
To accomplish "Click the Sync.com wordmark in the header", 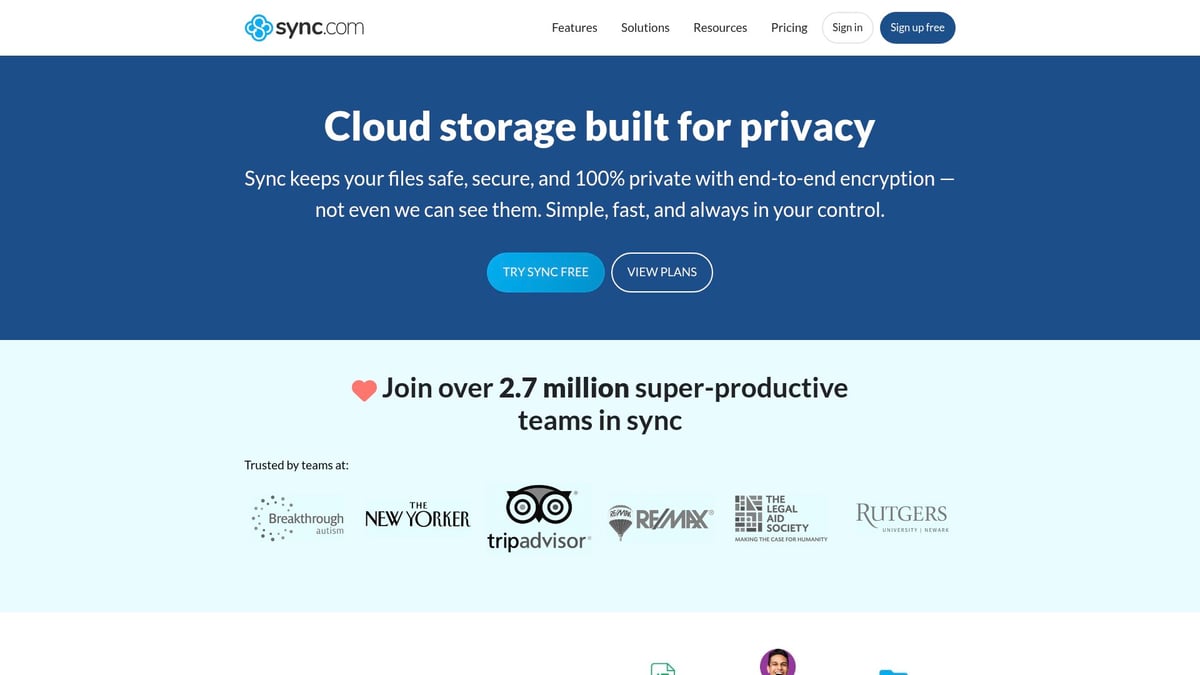I will (320, 27).
